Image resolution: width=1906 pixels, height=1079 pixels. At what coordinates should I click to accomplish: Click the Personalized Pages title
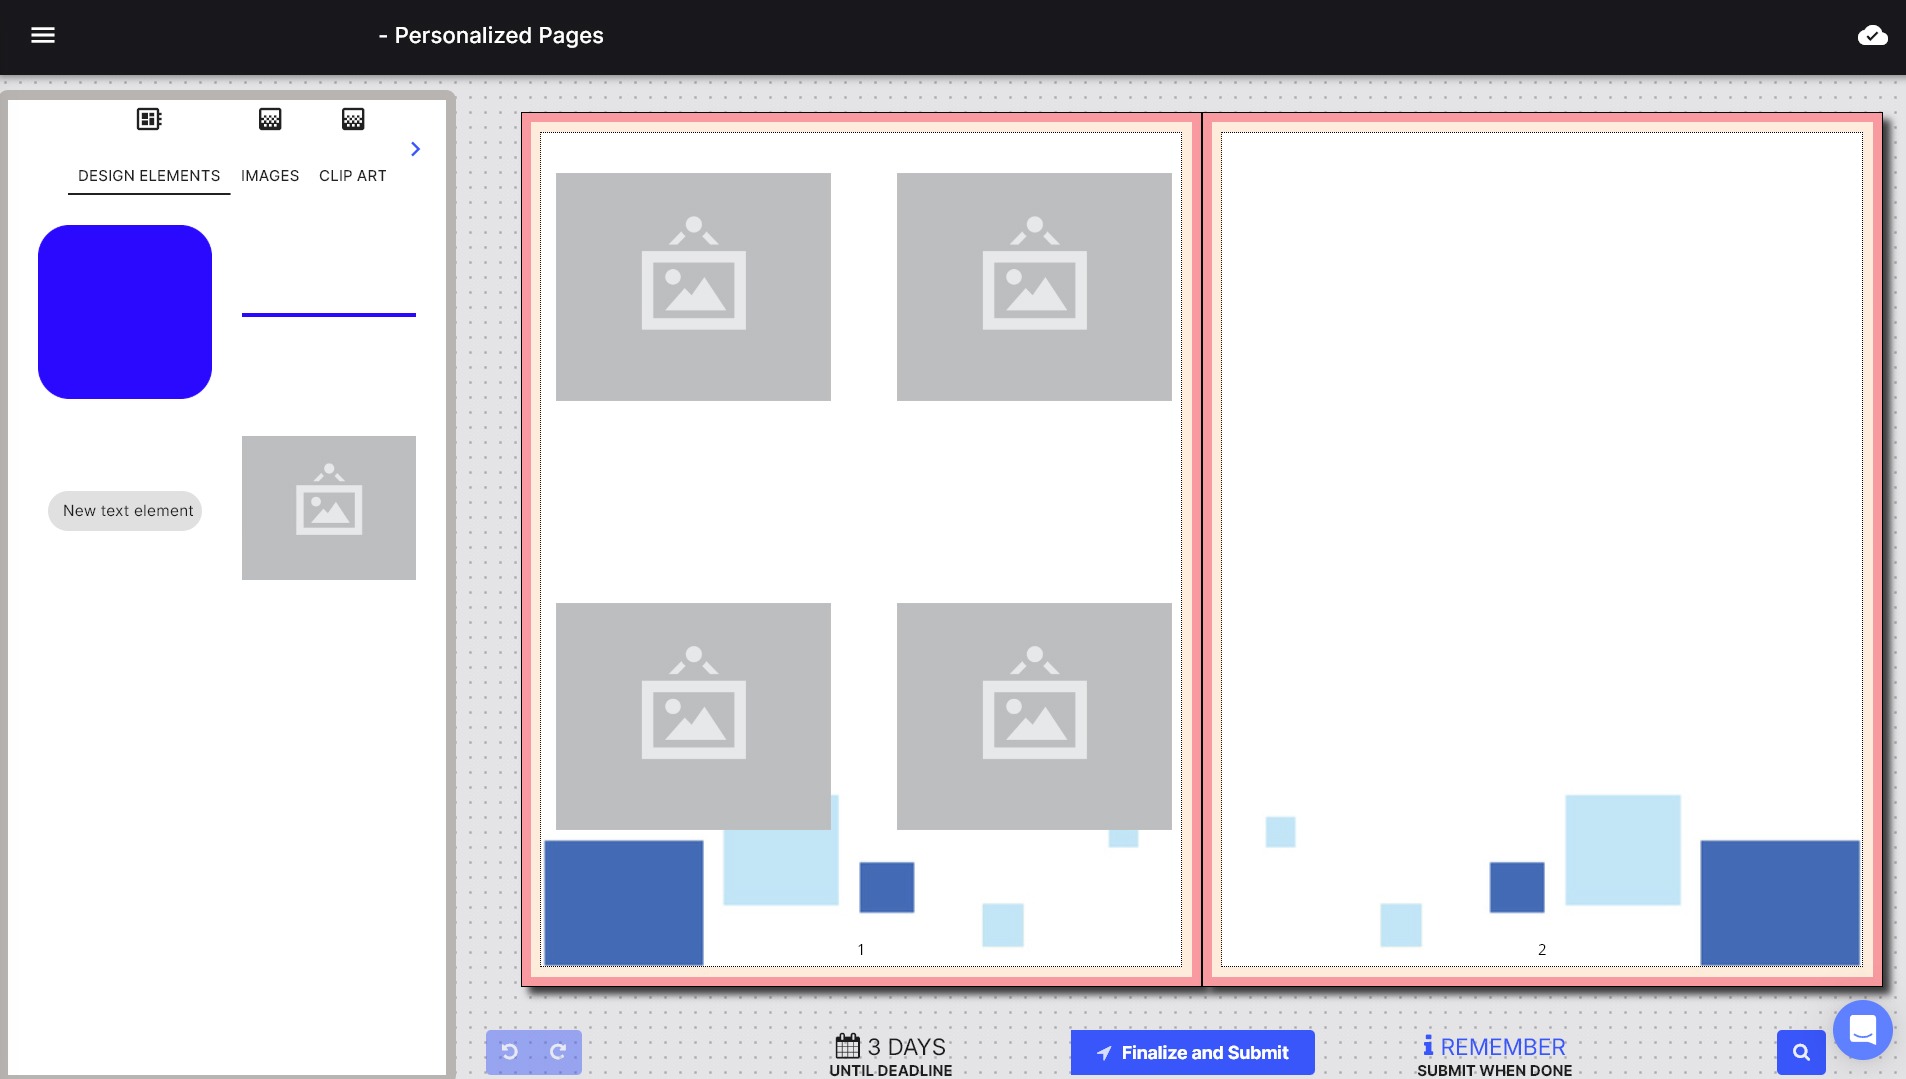[491, 36]
